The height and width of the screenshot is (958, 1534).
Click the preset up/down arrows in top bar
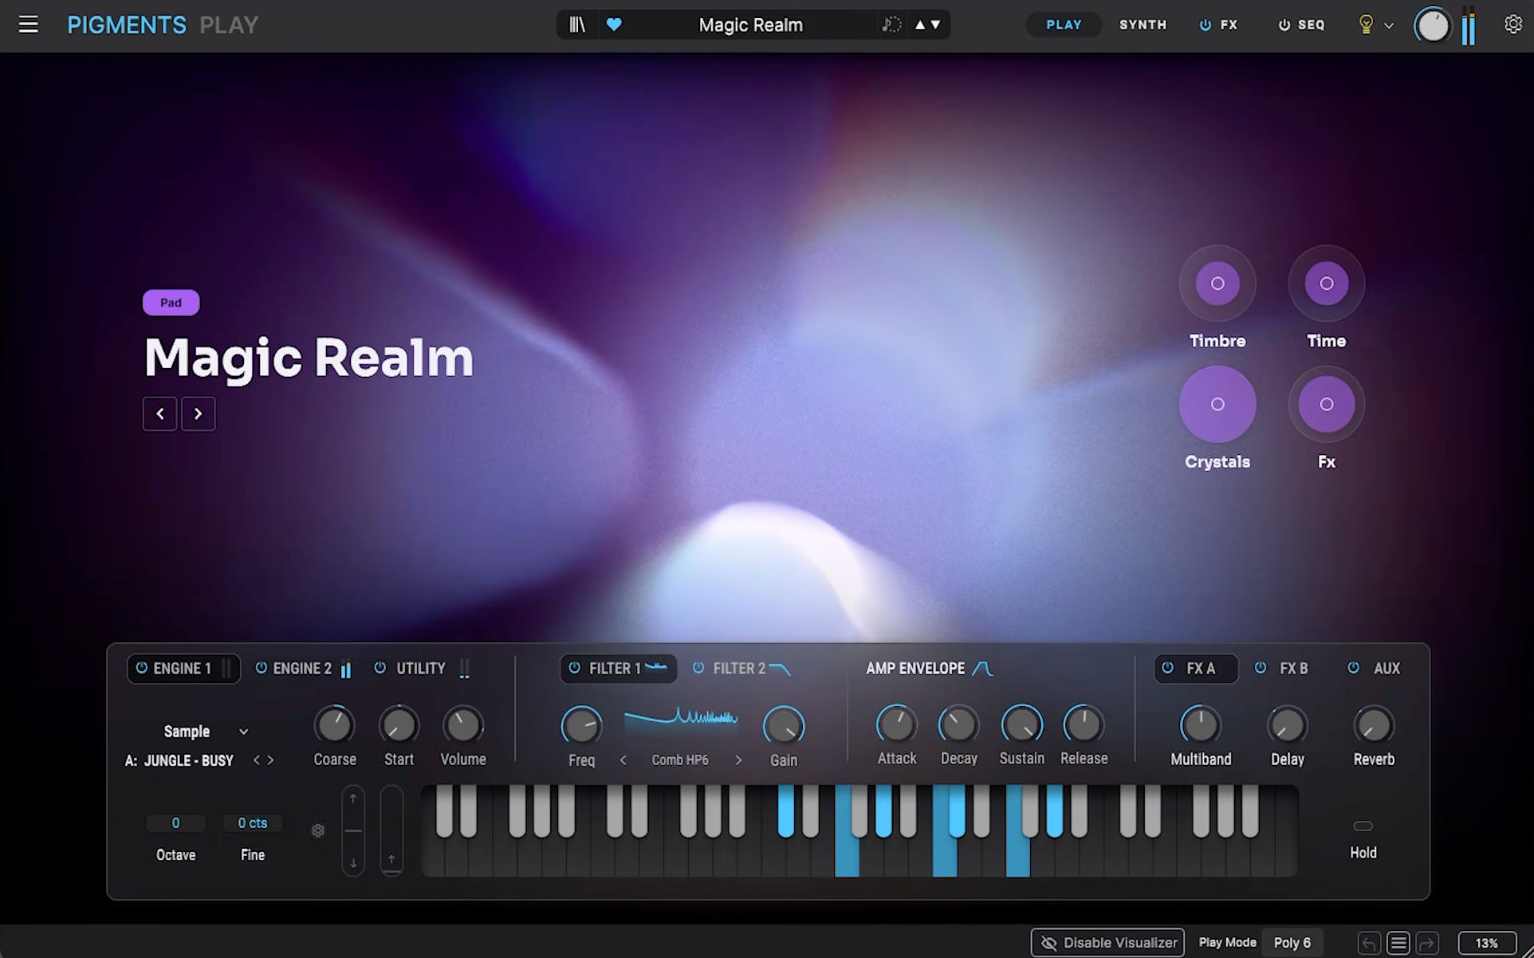point(927,24)
